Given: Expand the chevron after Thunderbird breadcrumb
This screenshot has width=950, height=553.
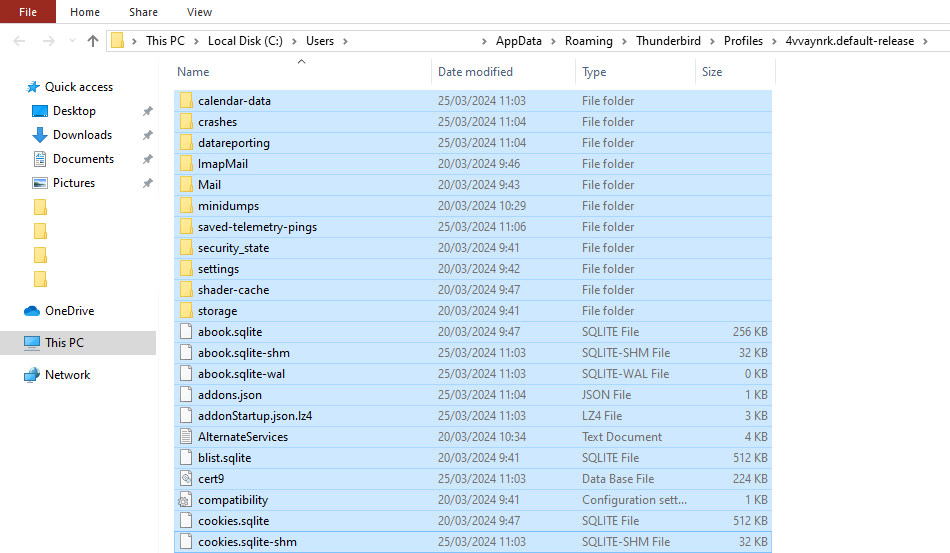Looking at the screenshot, I should [712, 41].
